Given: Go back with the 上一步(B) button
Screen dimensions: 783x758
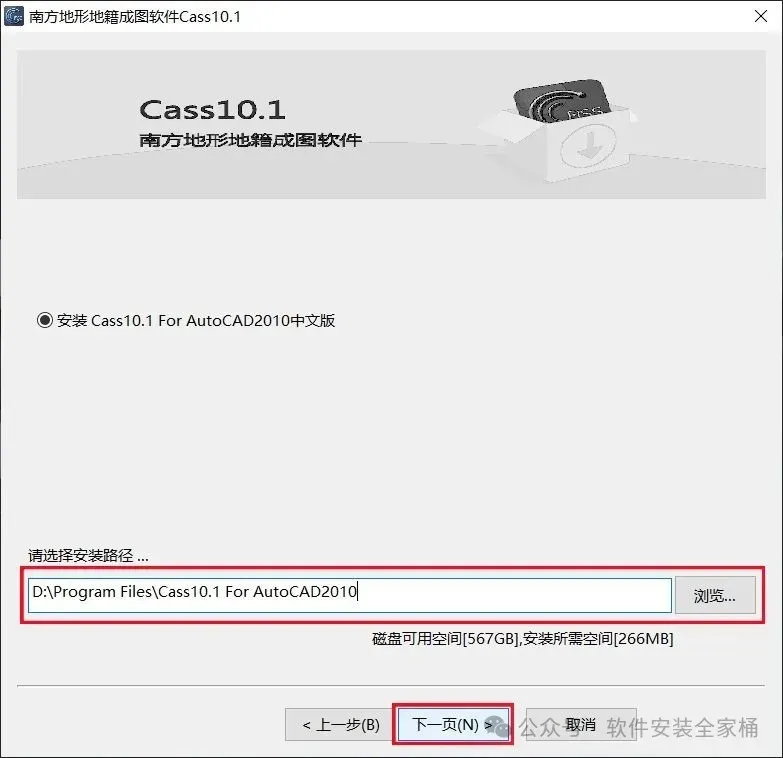Looking at the screenshot, I should 339,724.
